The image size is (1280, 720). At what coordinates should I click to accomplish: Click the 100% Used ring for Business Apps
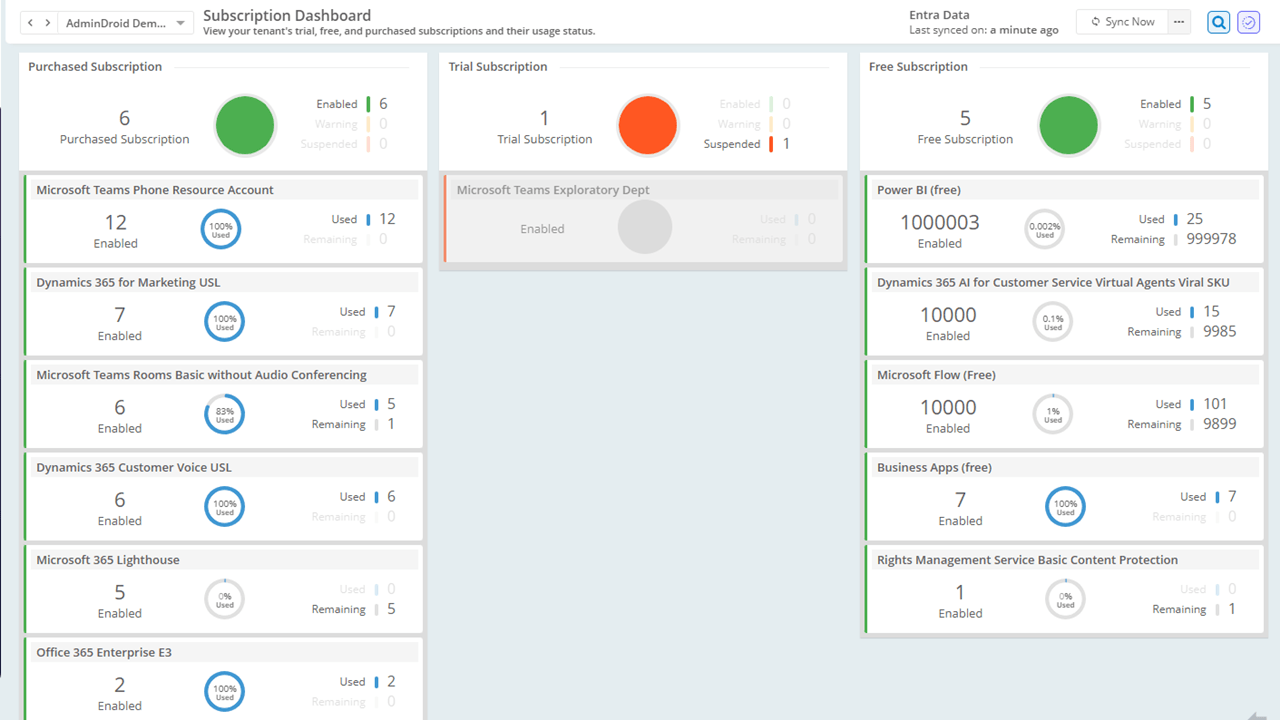pos(1066,506)
